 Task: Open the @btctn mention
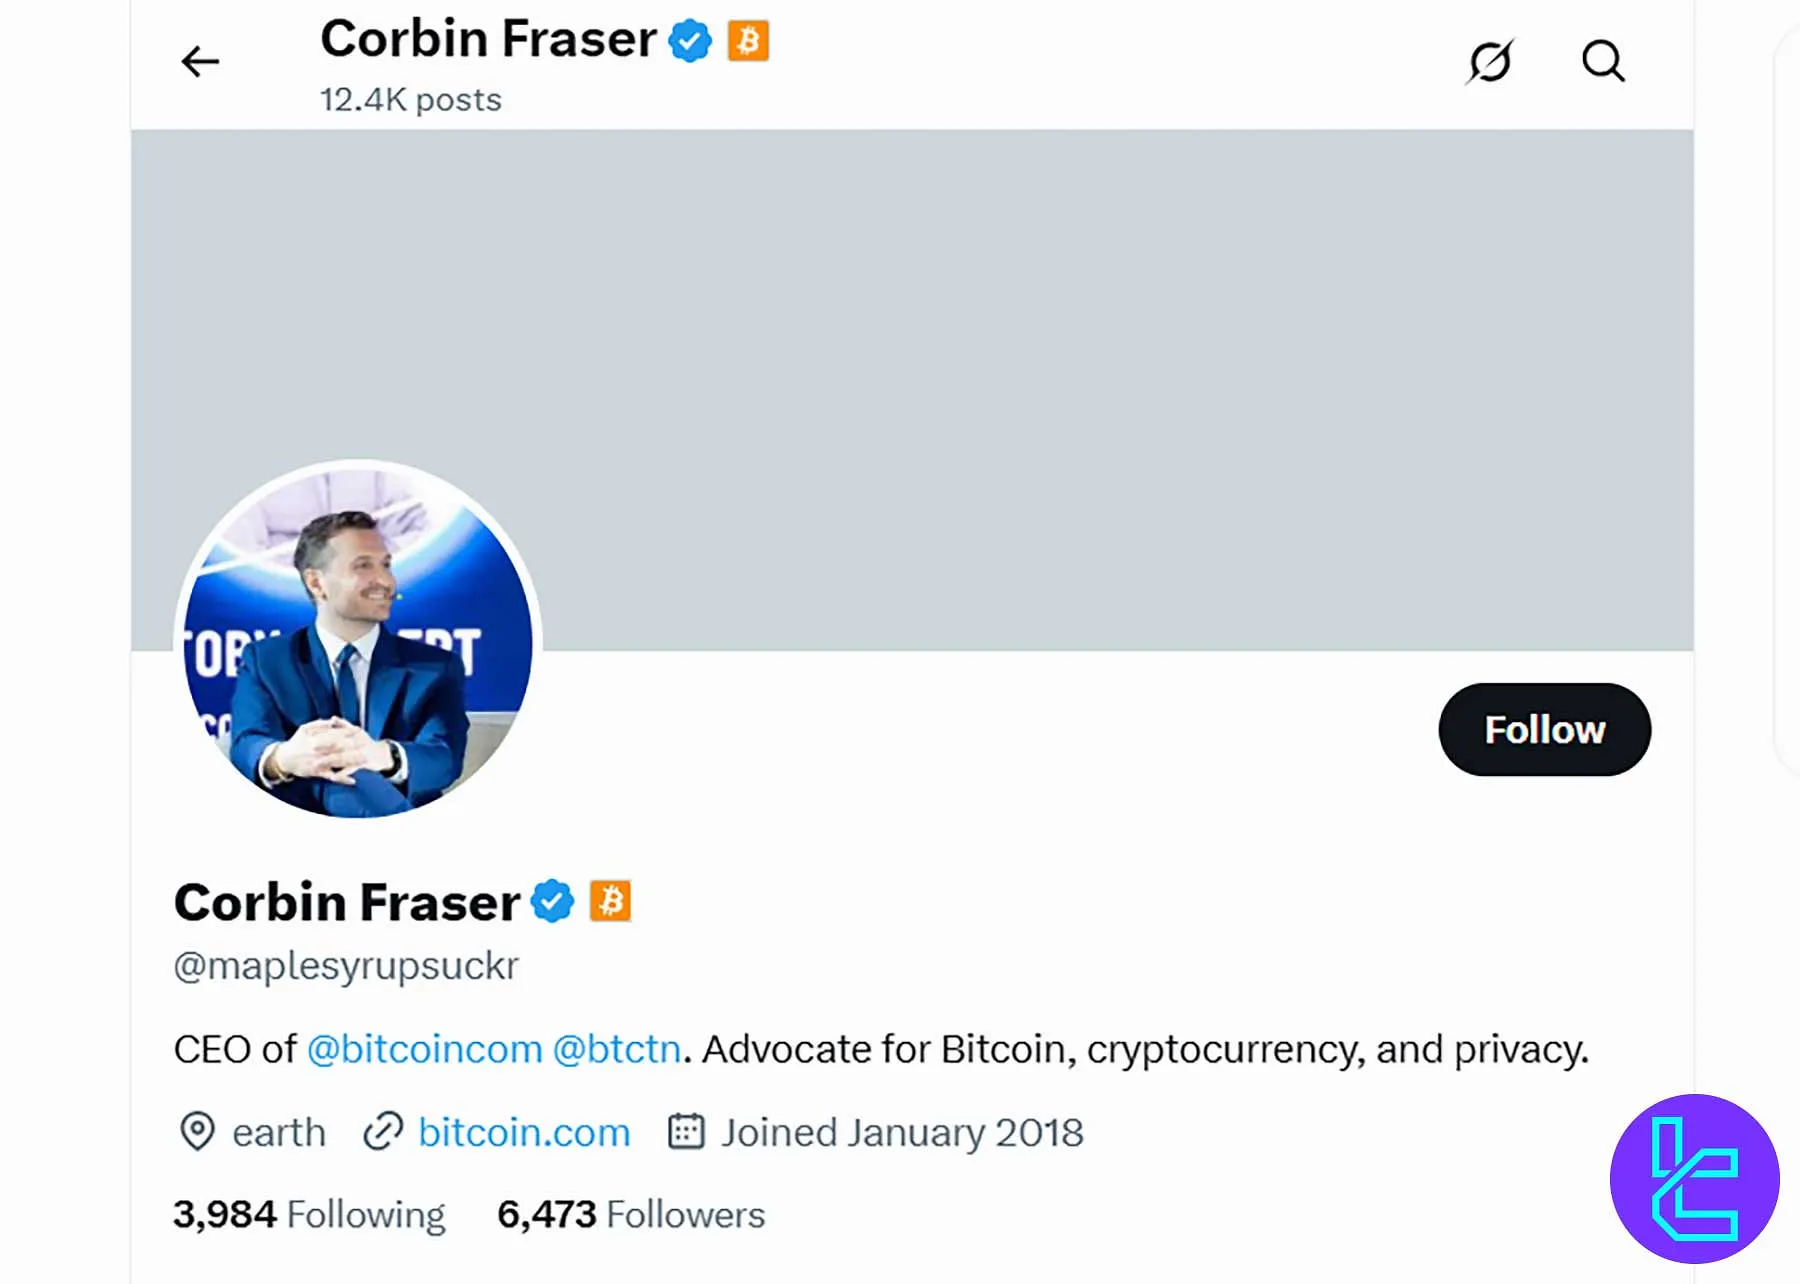click(616, 1050)
